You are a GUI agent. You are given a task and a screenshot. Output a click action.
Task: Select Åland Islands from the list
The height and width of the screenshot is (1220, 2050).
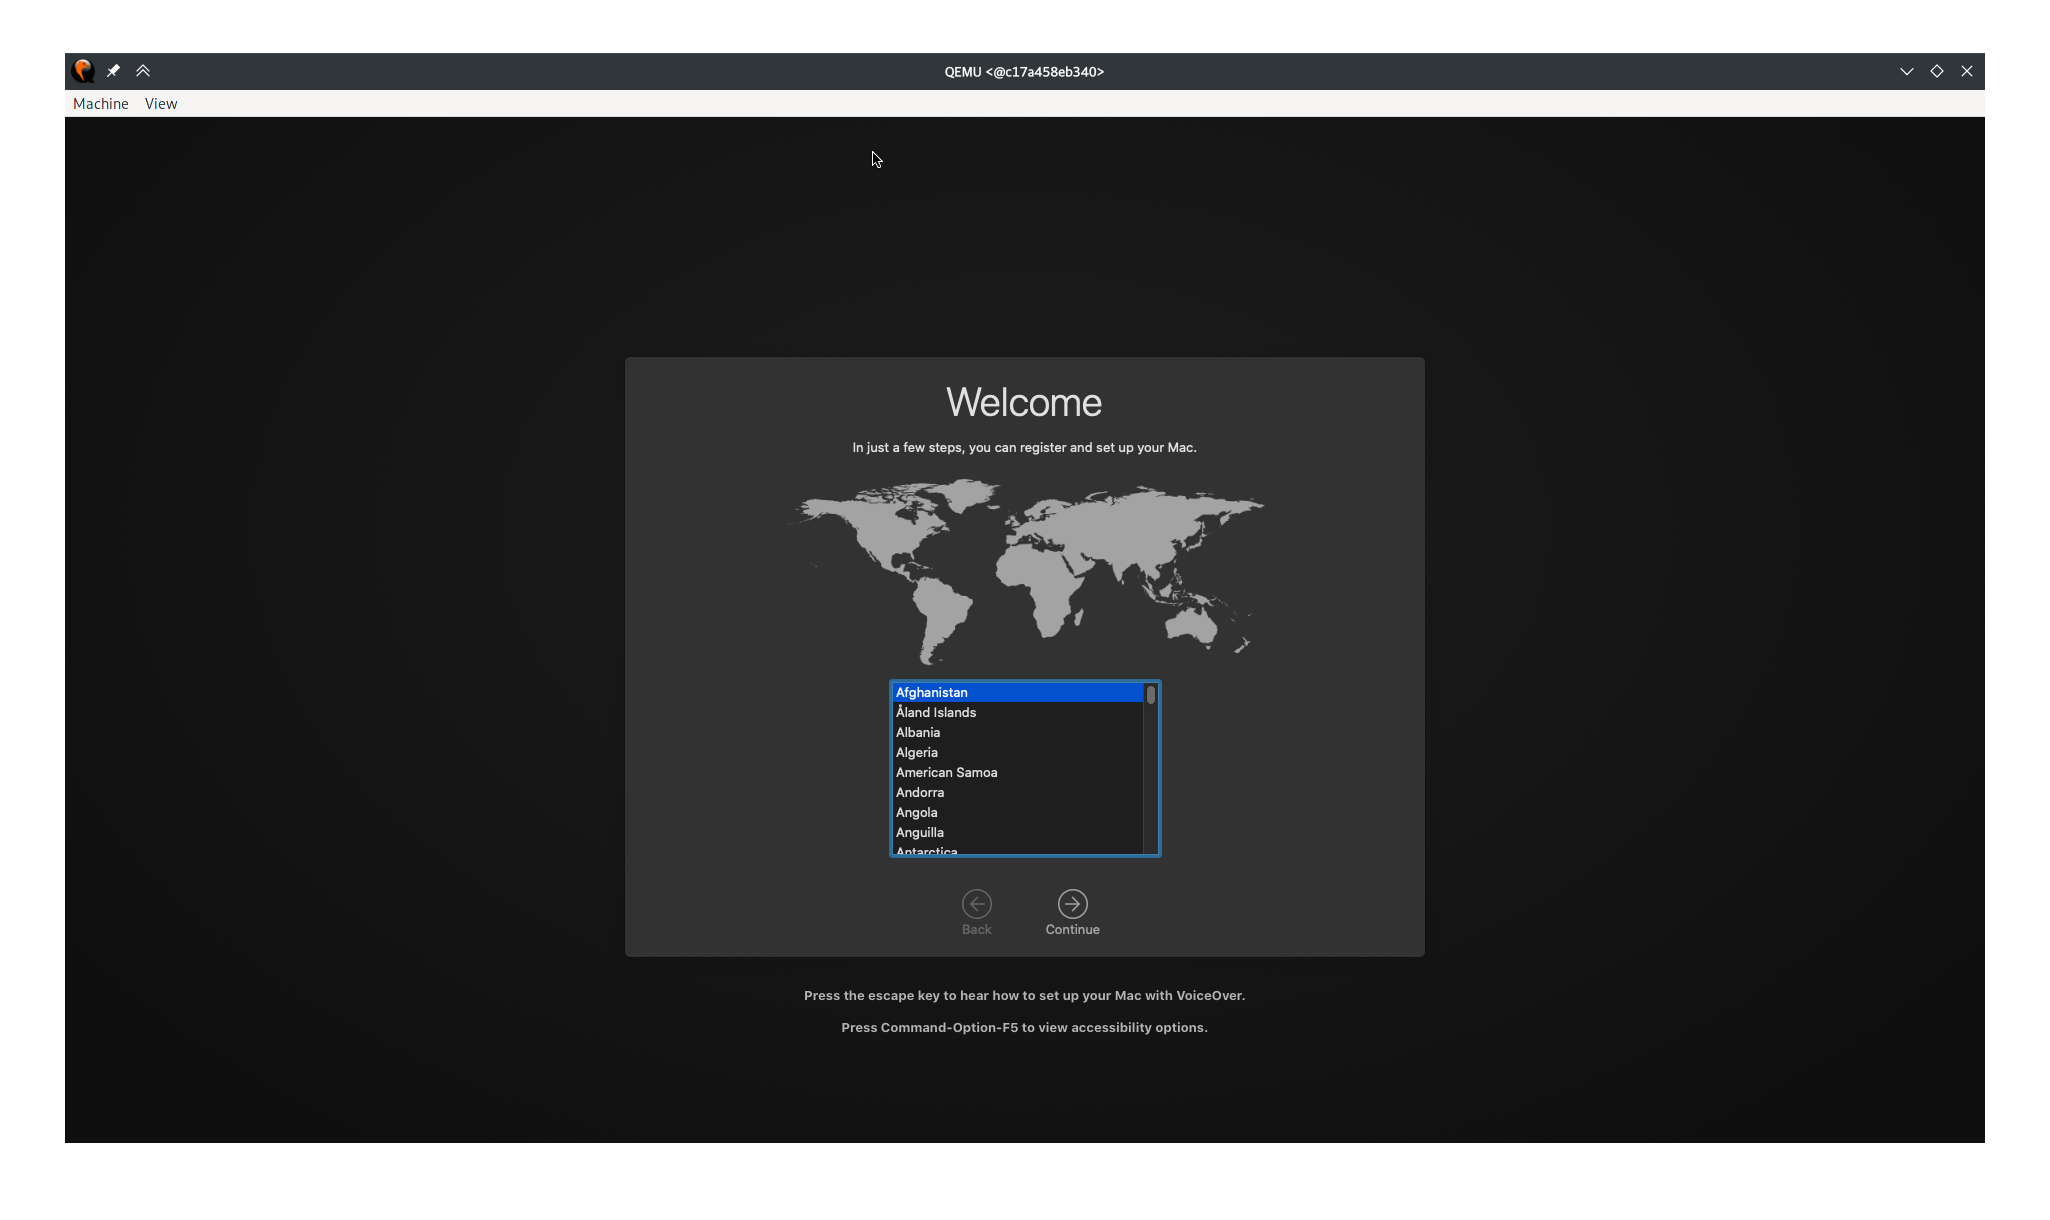point(936,712)
